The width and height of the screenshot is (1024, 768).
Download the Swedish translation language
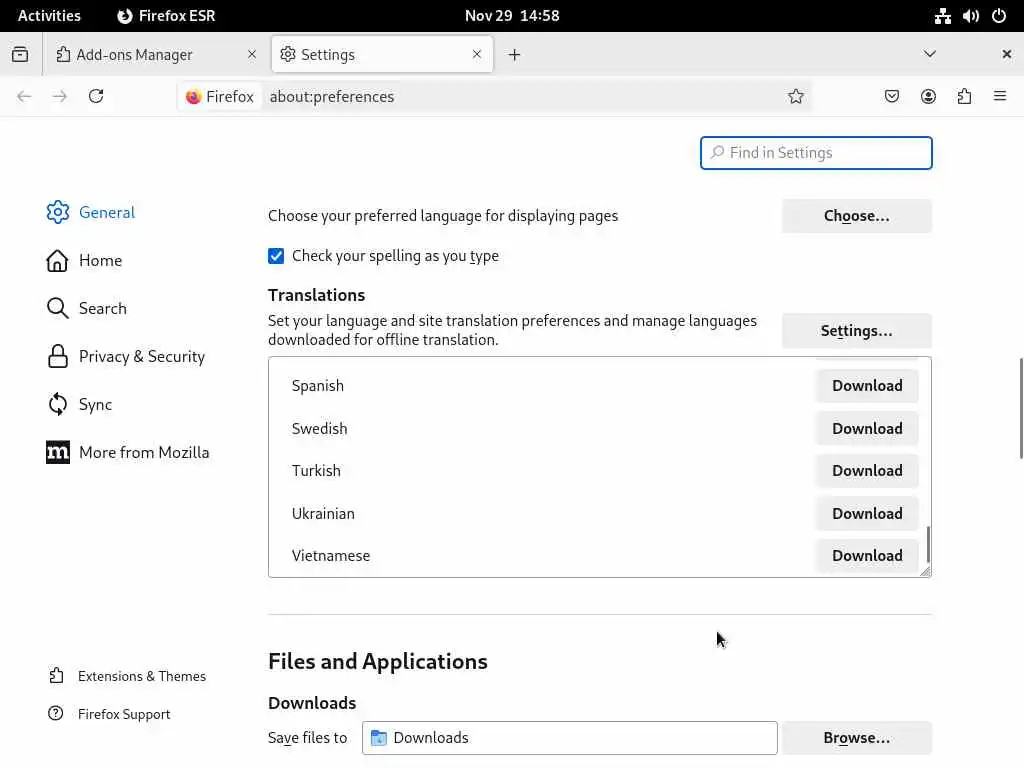867,428
